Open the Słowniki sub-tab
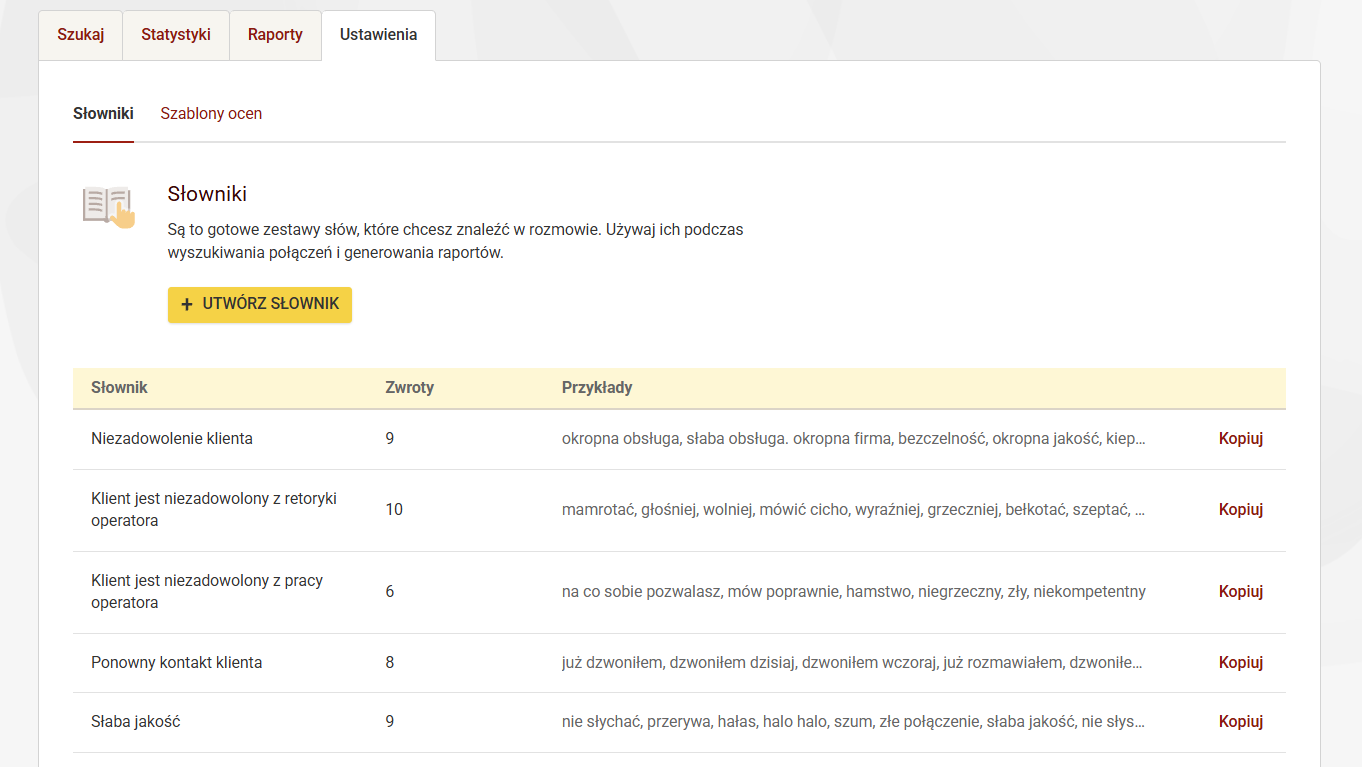The height and width of the screenshot is (767, 1362). (x=103, y=114)
